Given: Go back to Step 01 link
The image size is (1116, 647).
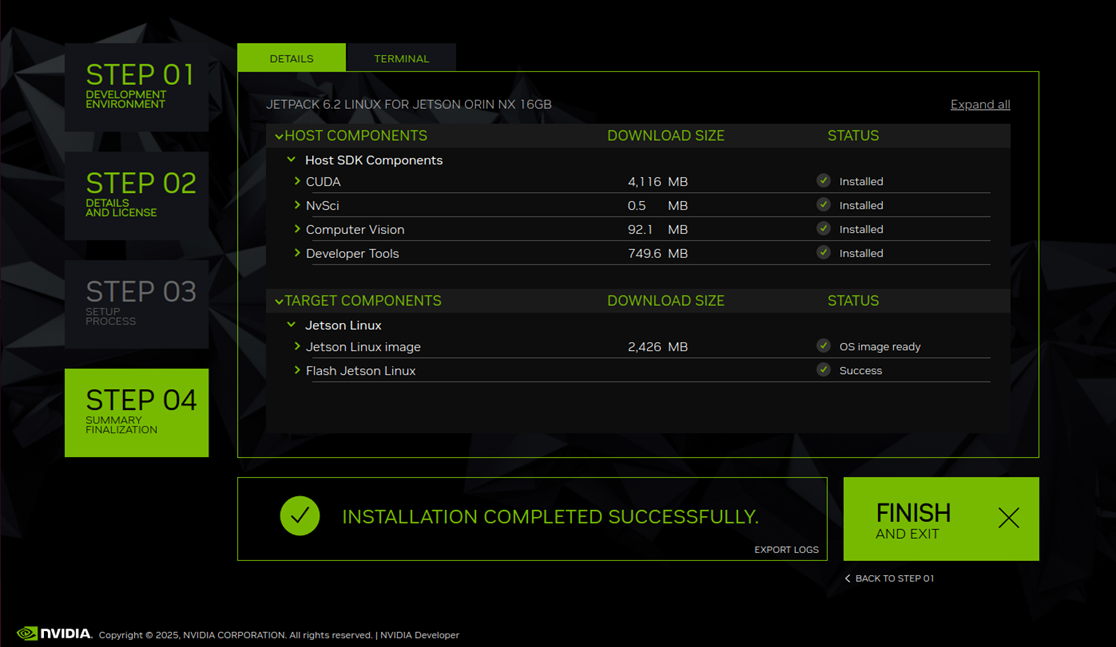Looking at the screenshot, I should [x=889, y=579].
